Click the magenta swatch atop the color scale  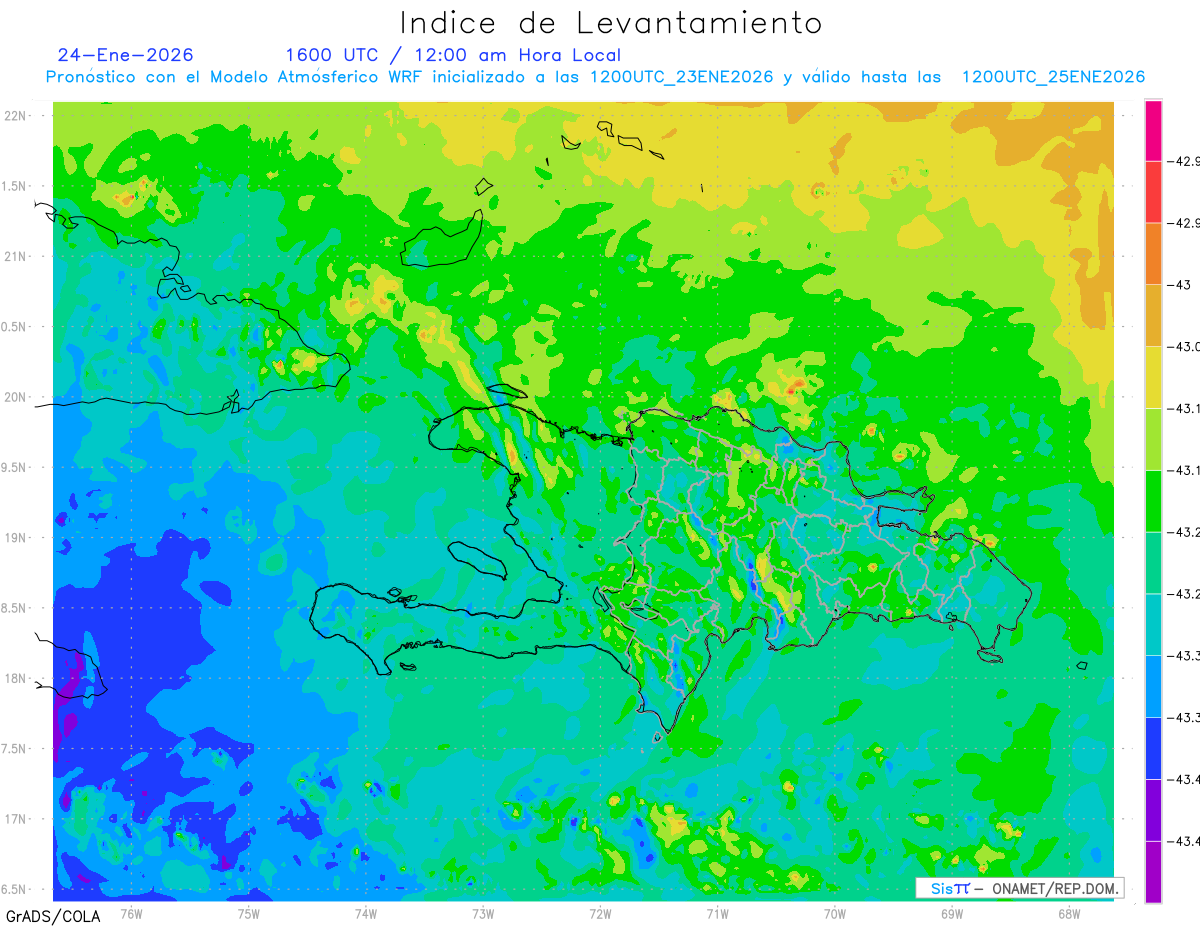(1153, 130)
